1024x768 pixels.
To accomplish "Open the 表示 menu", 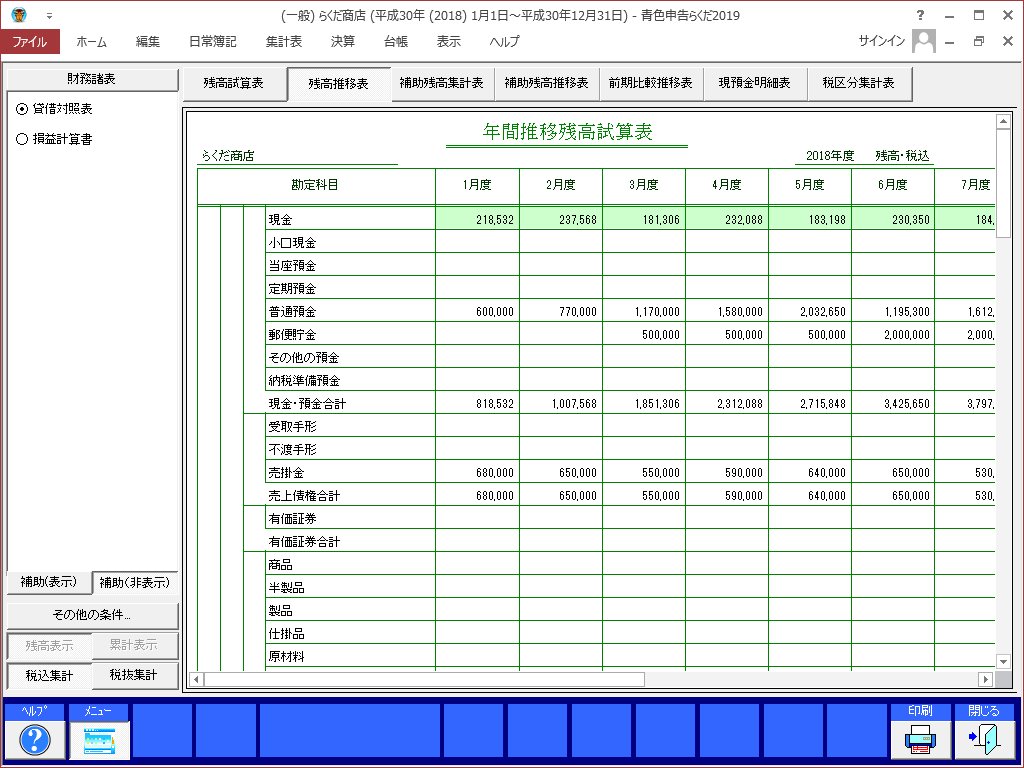I will point(449,41).
